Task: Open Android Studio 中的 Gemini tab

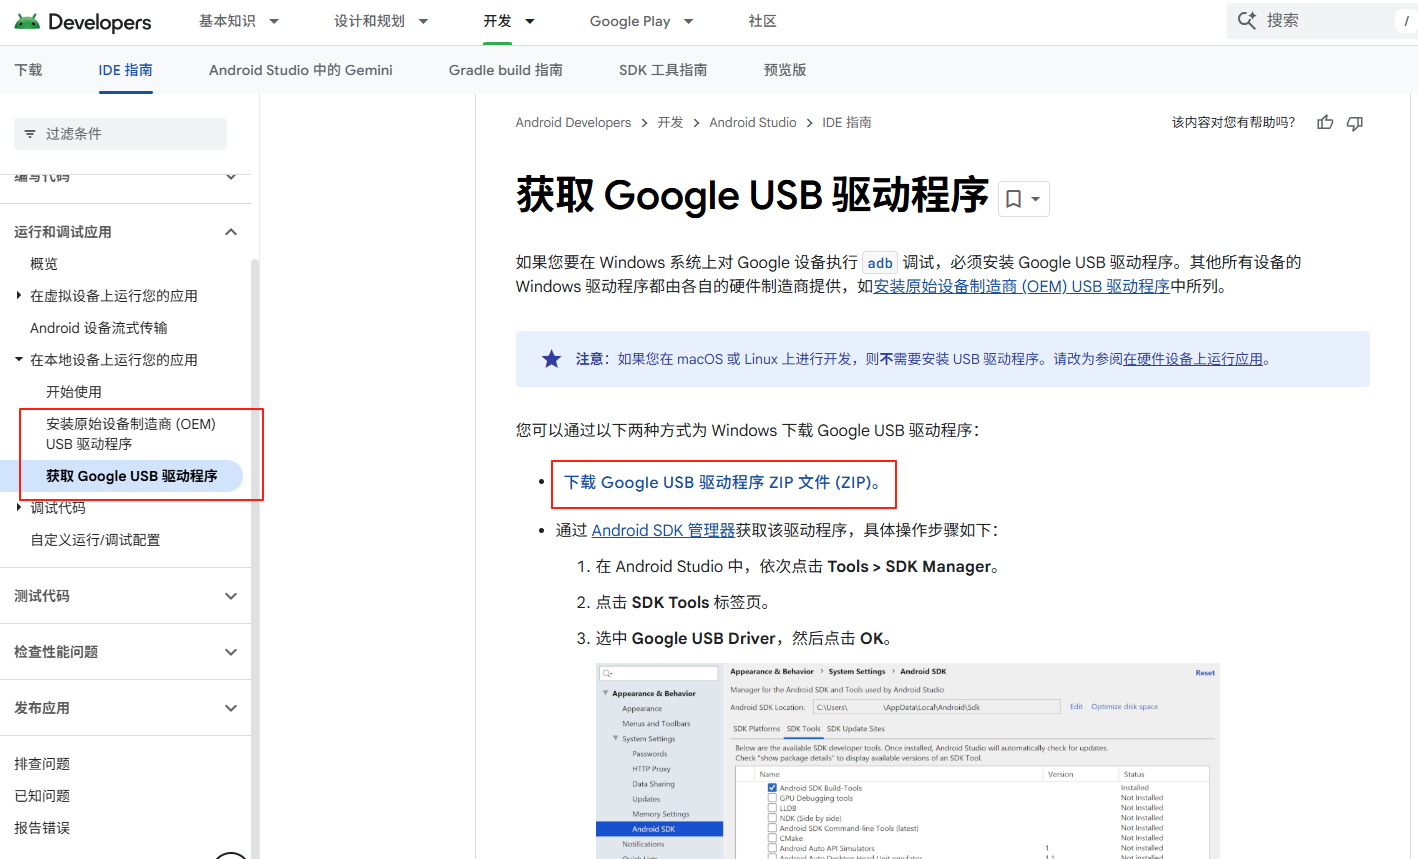Action: [300, 70]
